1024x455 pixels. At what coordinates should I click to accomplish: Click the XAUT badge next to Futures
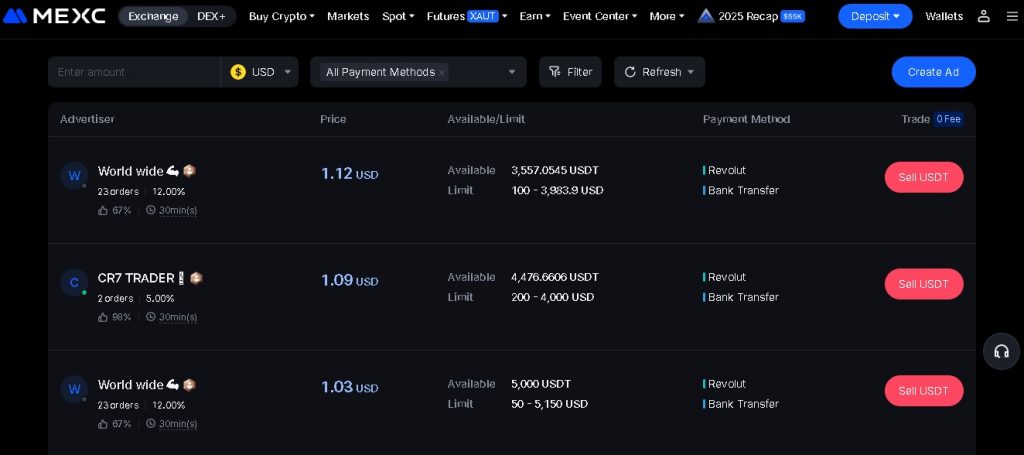click(483, 16)
